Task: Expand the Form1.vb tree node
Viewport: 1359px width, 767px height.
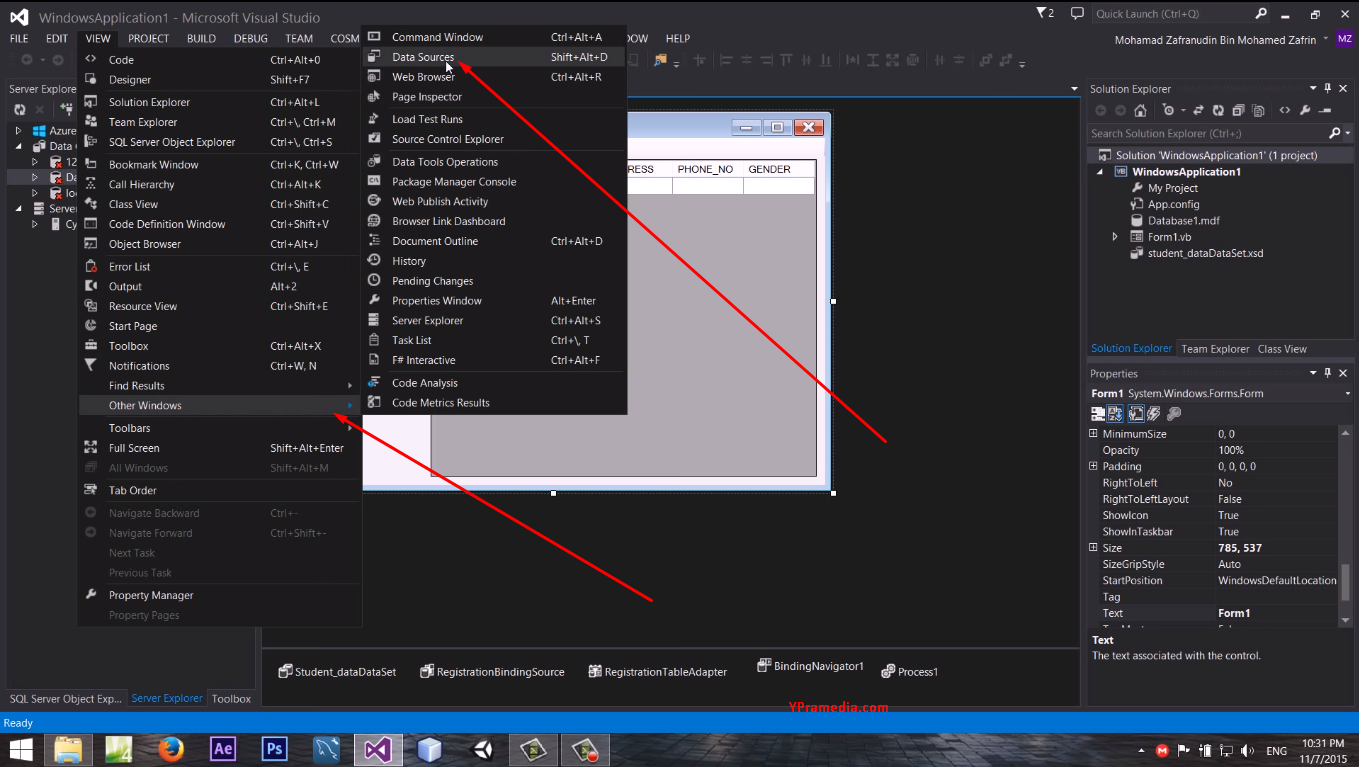Action: click(x=1115, y=237)
